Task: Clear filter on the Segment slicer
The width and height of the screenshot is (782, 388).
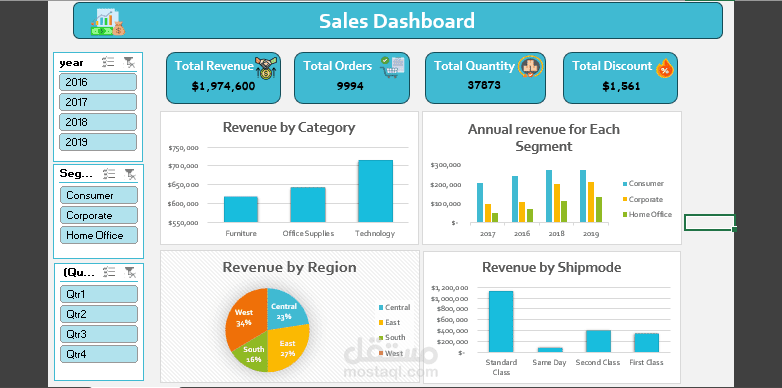Action: point(130,174)
